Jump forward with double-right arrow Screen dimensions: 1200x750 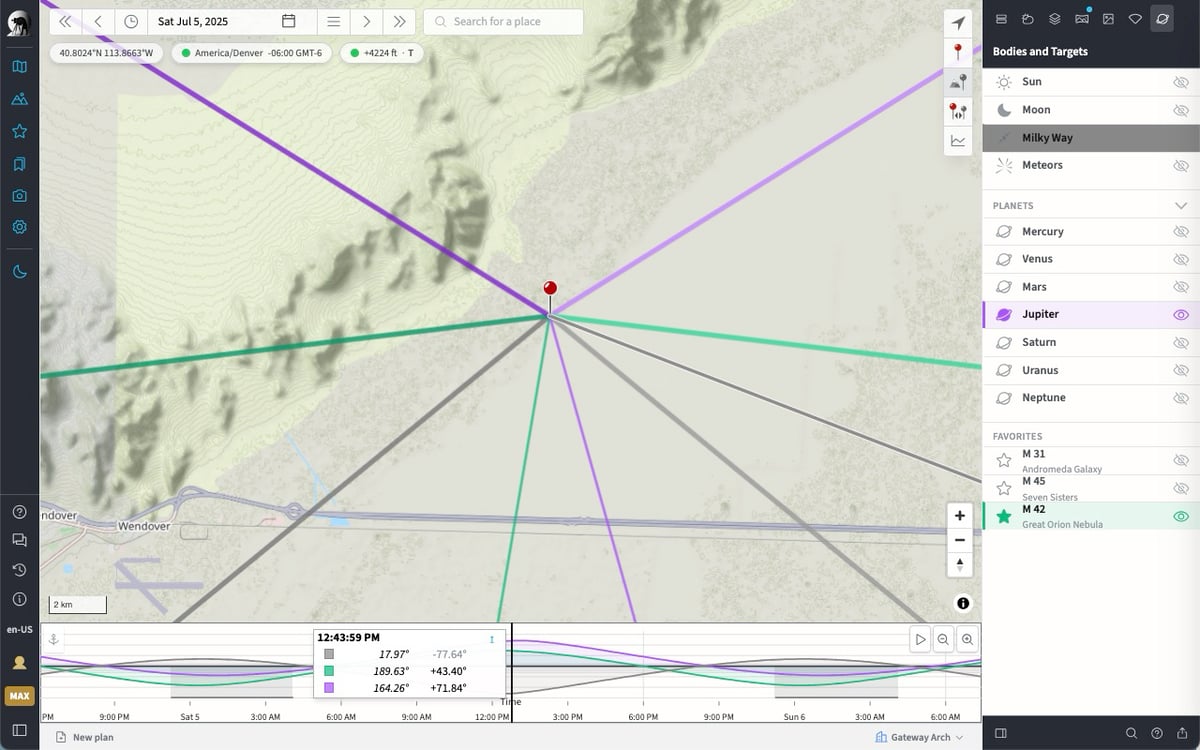point(399,21)
